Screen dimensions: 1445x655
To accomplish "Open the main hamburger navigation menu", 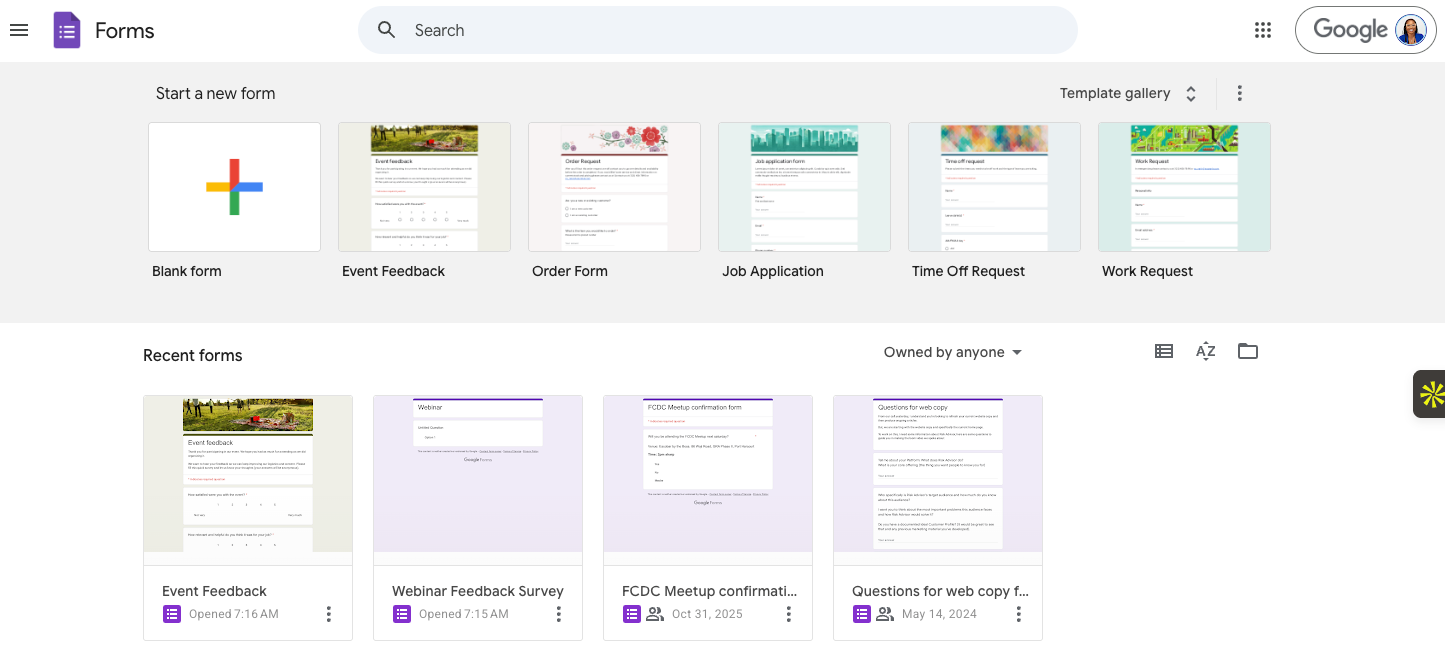I will pyautogui.click(x=19, y=30).
